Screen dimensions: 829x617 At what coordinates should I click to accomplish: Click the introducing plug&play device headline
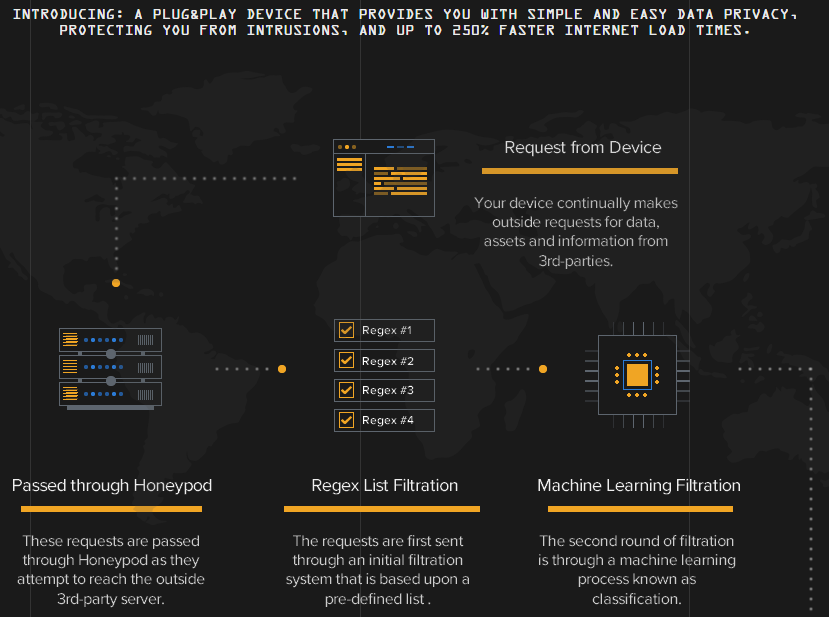(405, 22)
